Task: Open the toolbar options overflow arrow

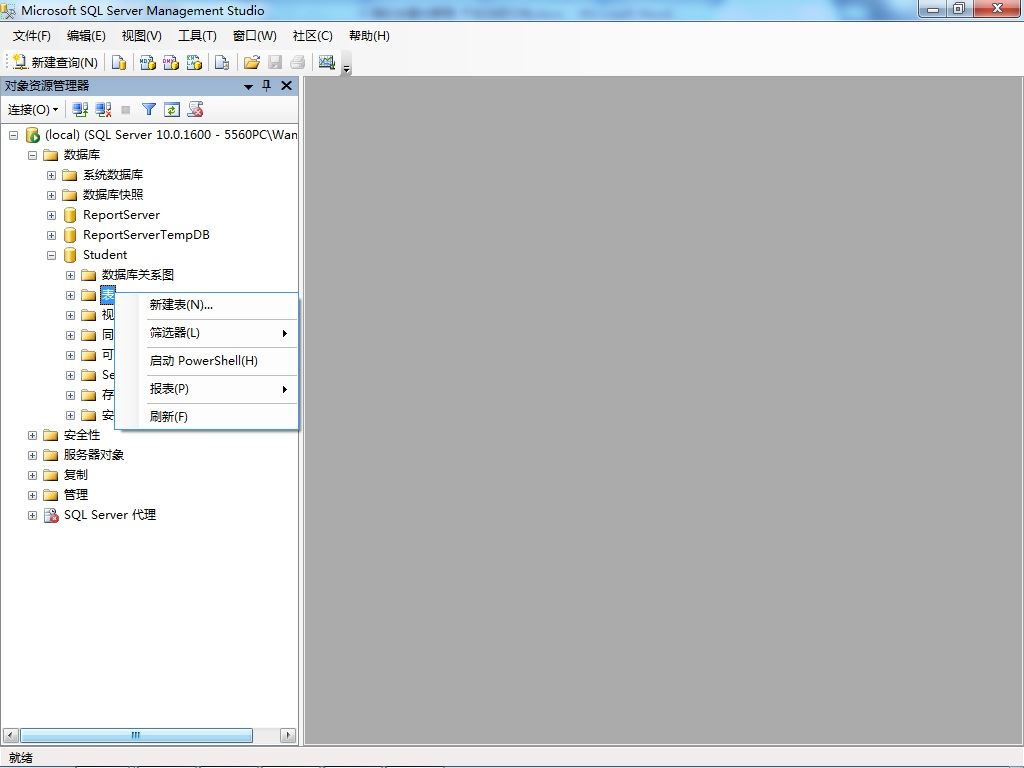Action: pyautogui.click(x=347, y=68)
